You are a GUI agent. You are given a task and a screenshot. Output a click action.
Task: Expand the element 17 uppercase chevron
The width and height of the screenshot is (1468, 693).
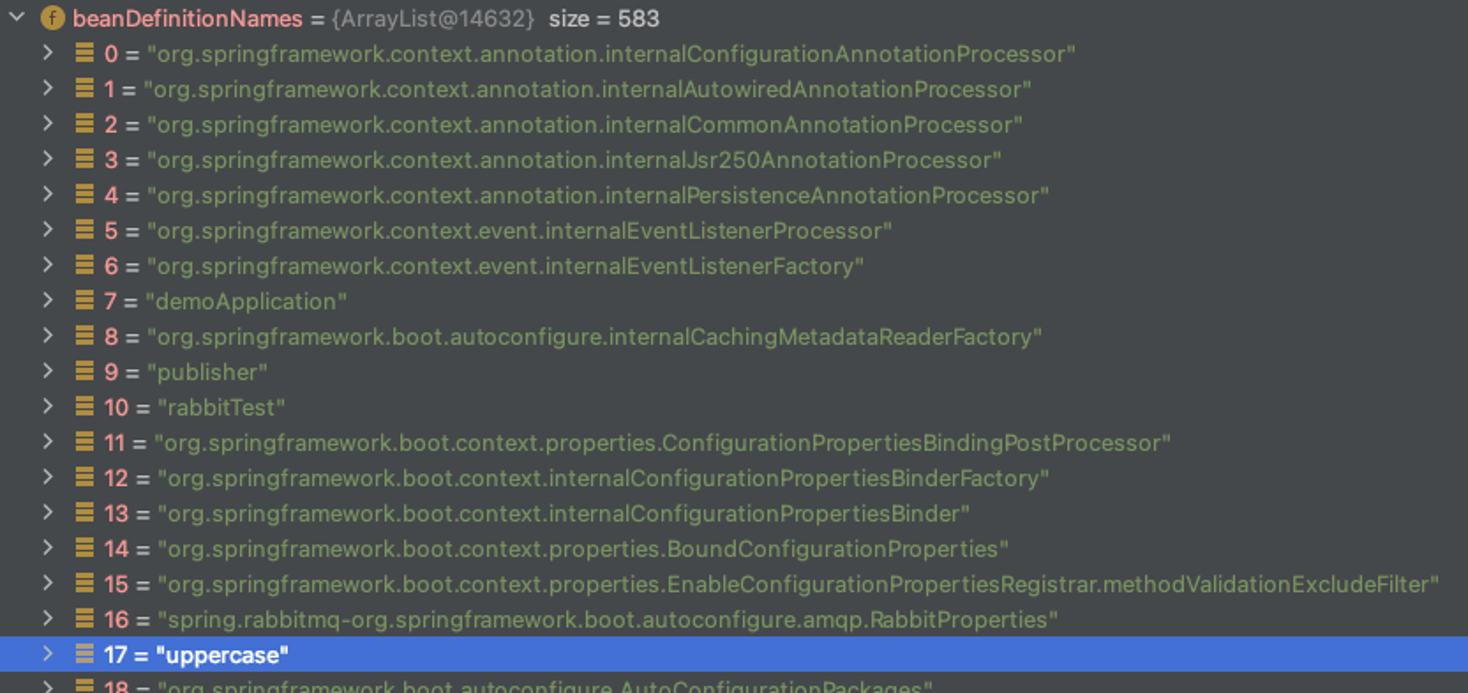pos(48,654)
